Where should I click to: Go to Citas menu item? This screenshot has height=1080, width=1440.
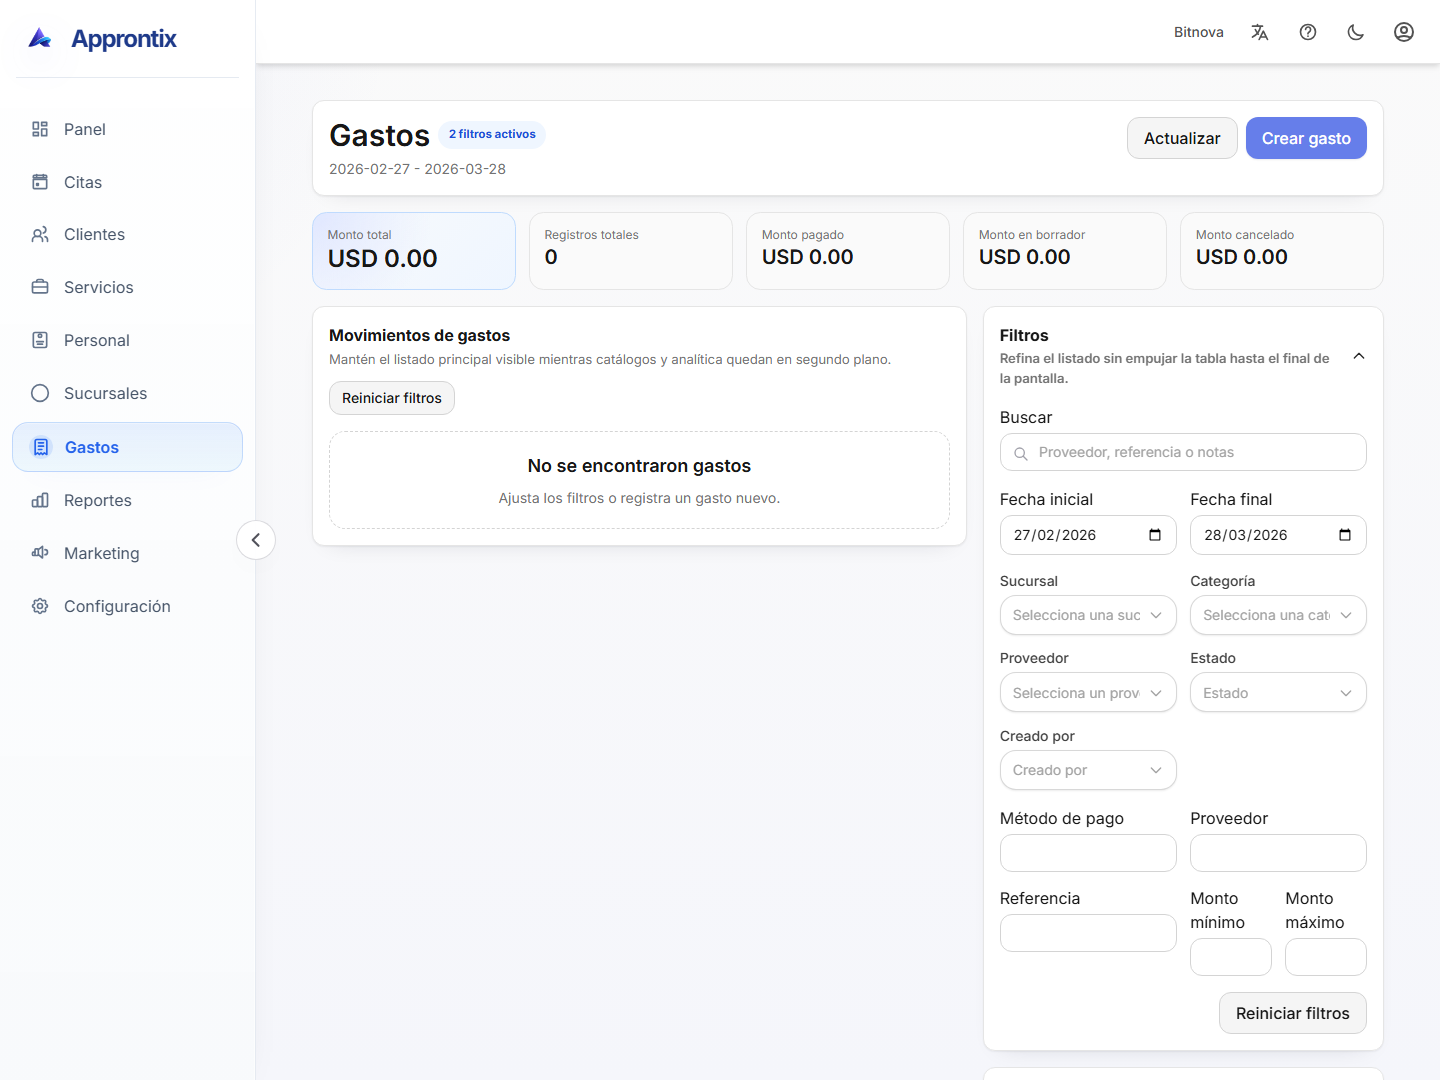[x=127, y=182]
